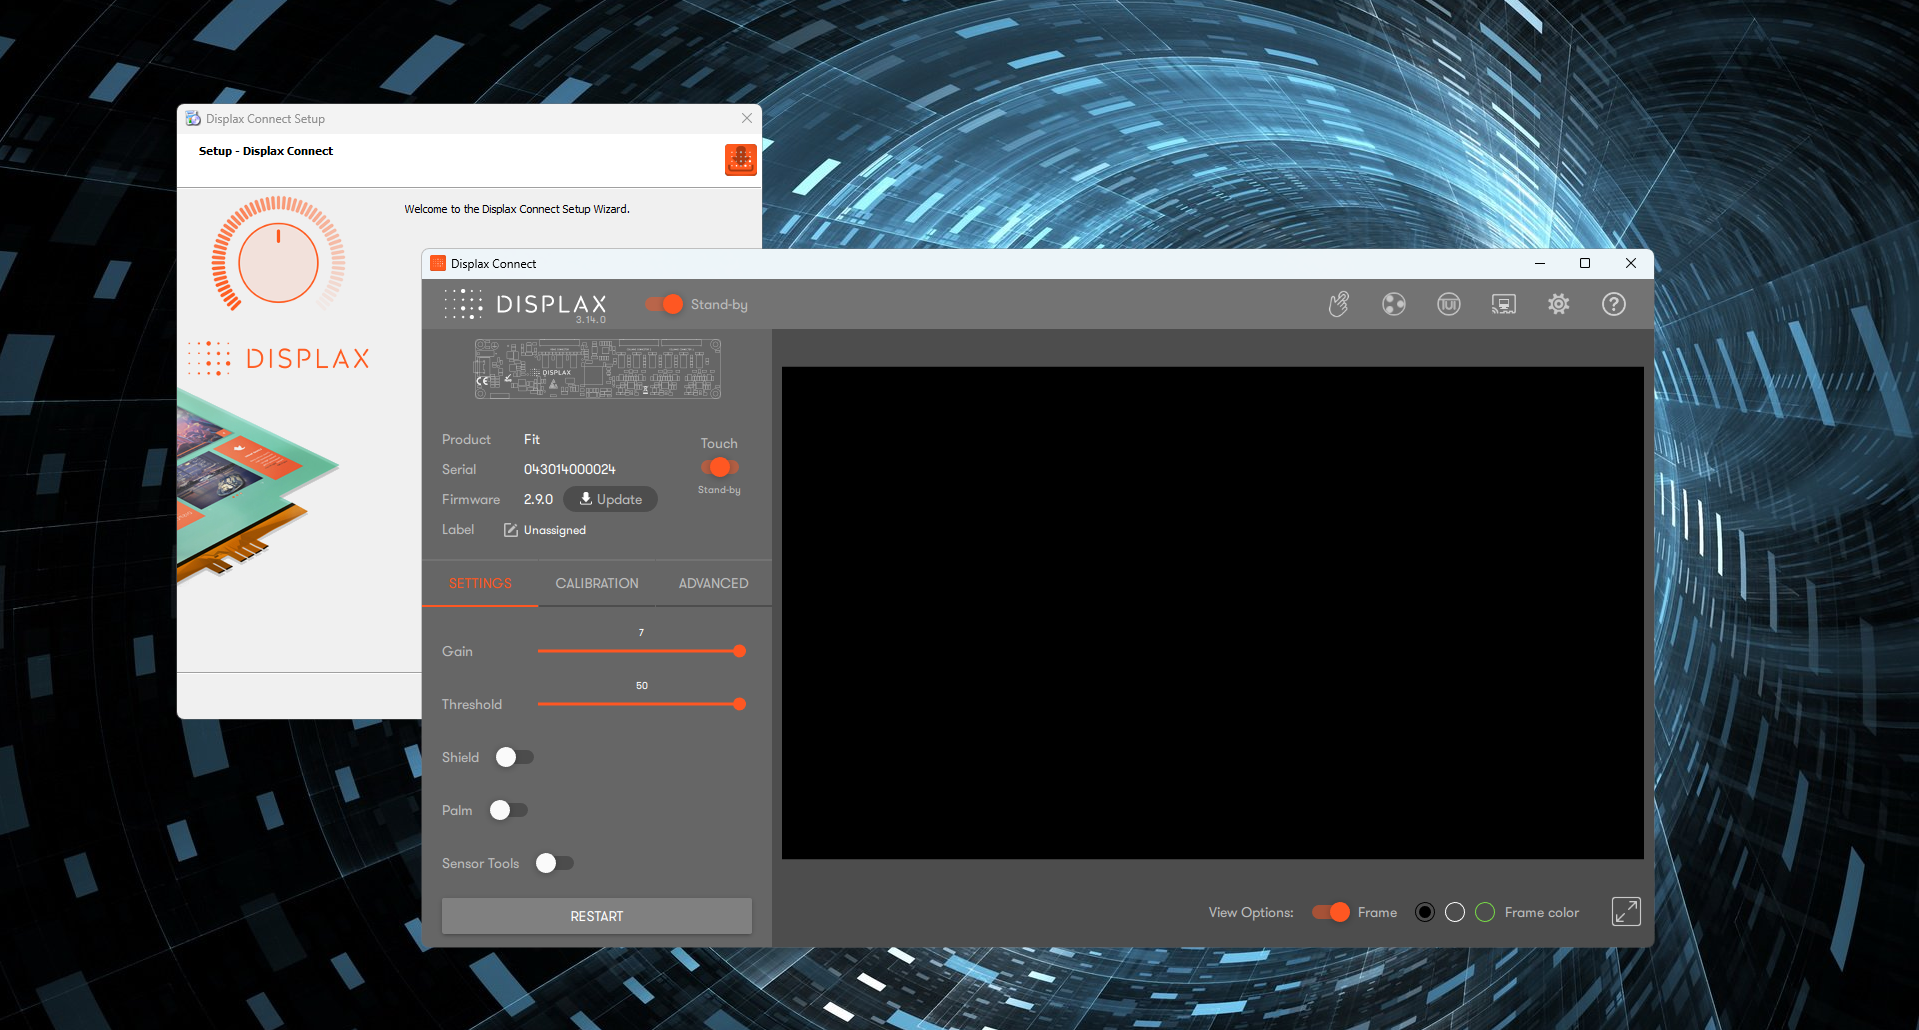
Task: Click the Displax Connect title bar icon
Action: [438, 264]
